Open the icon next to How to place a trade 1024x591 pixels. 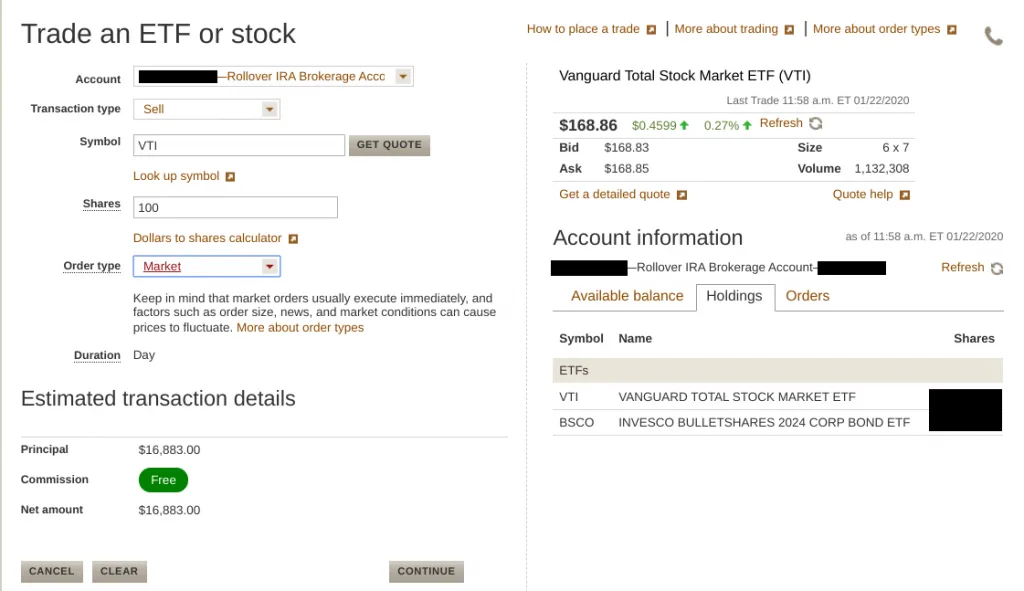(x=652, y=29)
